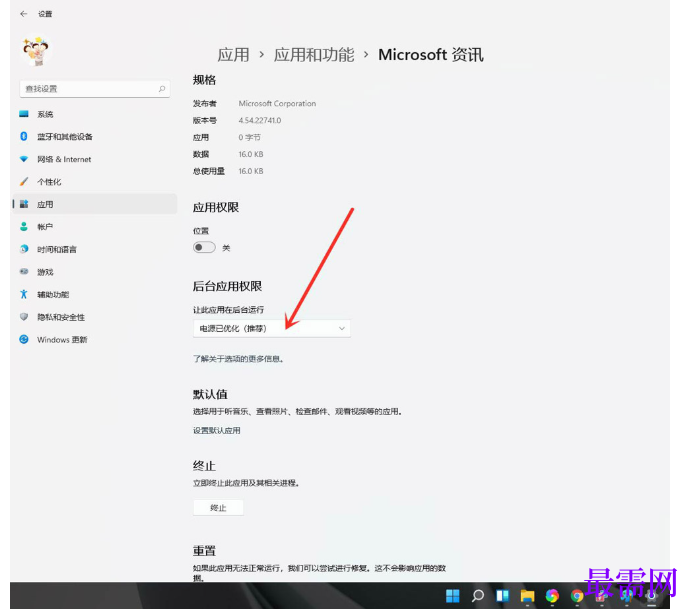Open taskbar Search
Viewport: 696px width, 614px height.
(478, 596)
